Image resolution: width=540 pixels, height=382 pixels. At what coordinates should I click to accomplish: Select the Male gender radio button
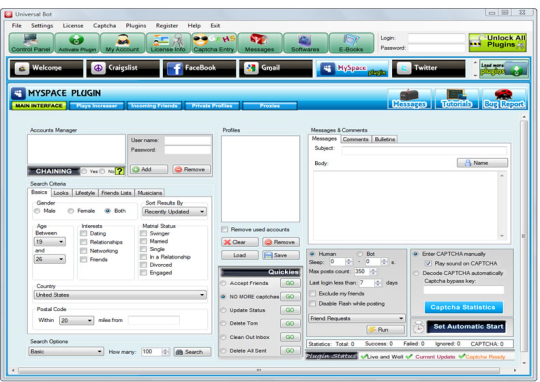(x=37, y=211)
